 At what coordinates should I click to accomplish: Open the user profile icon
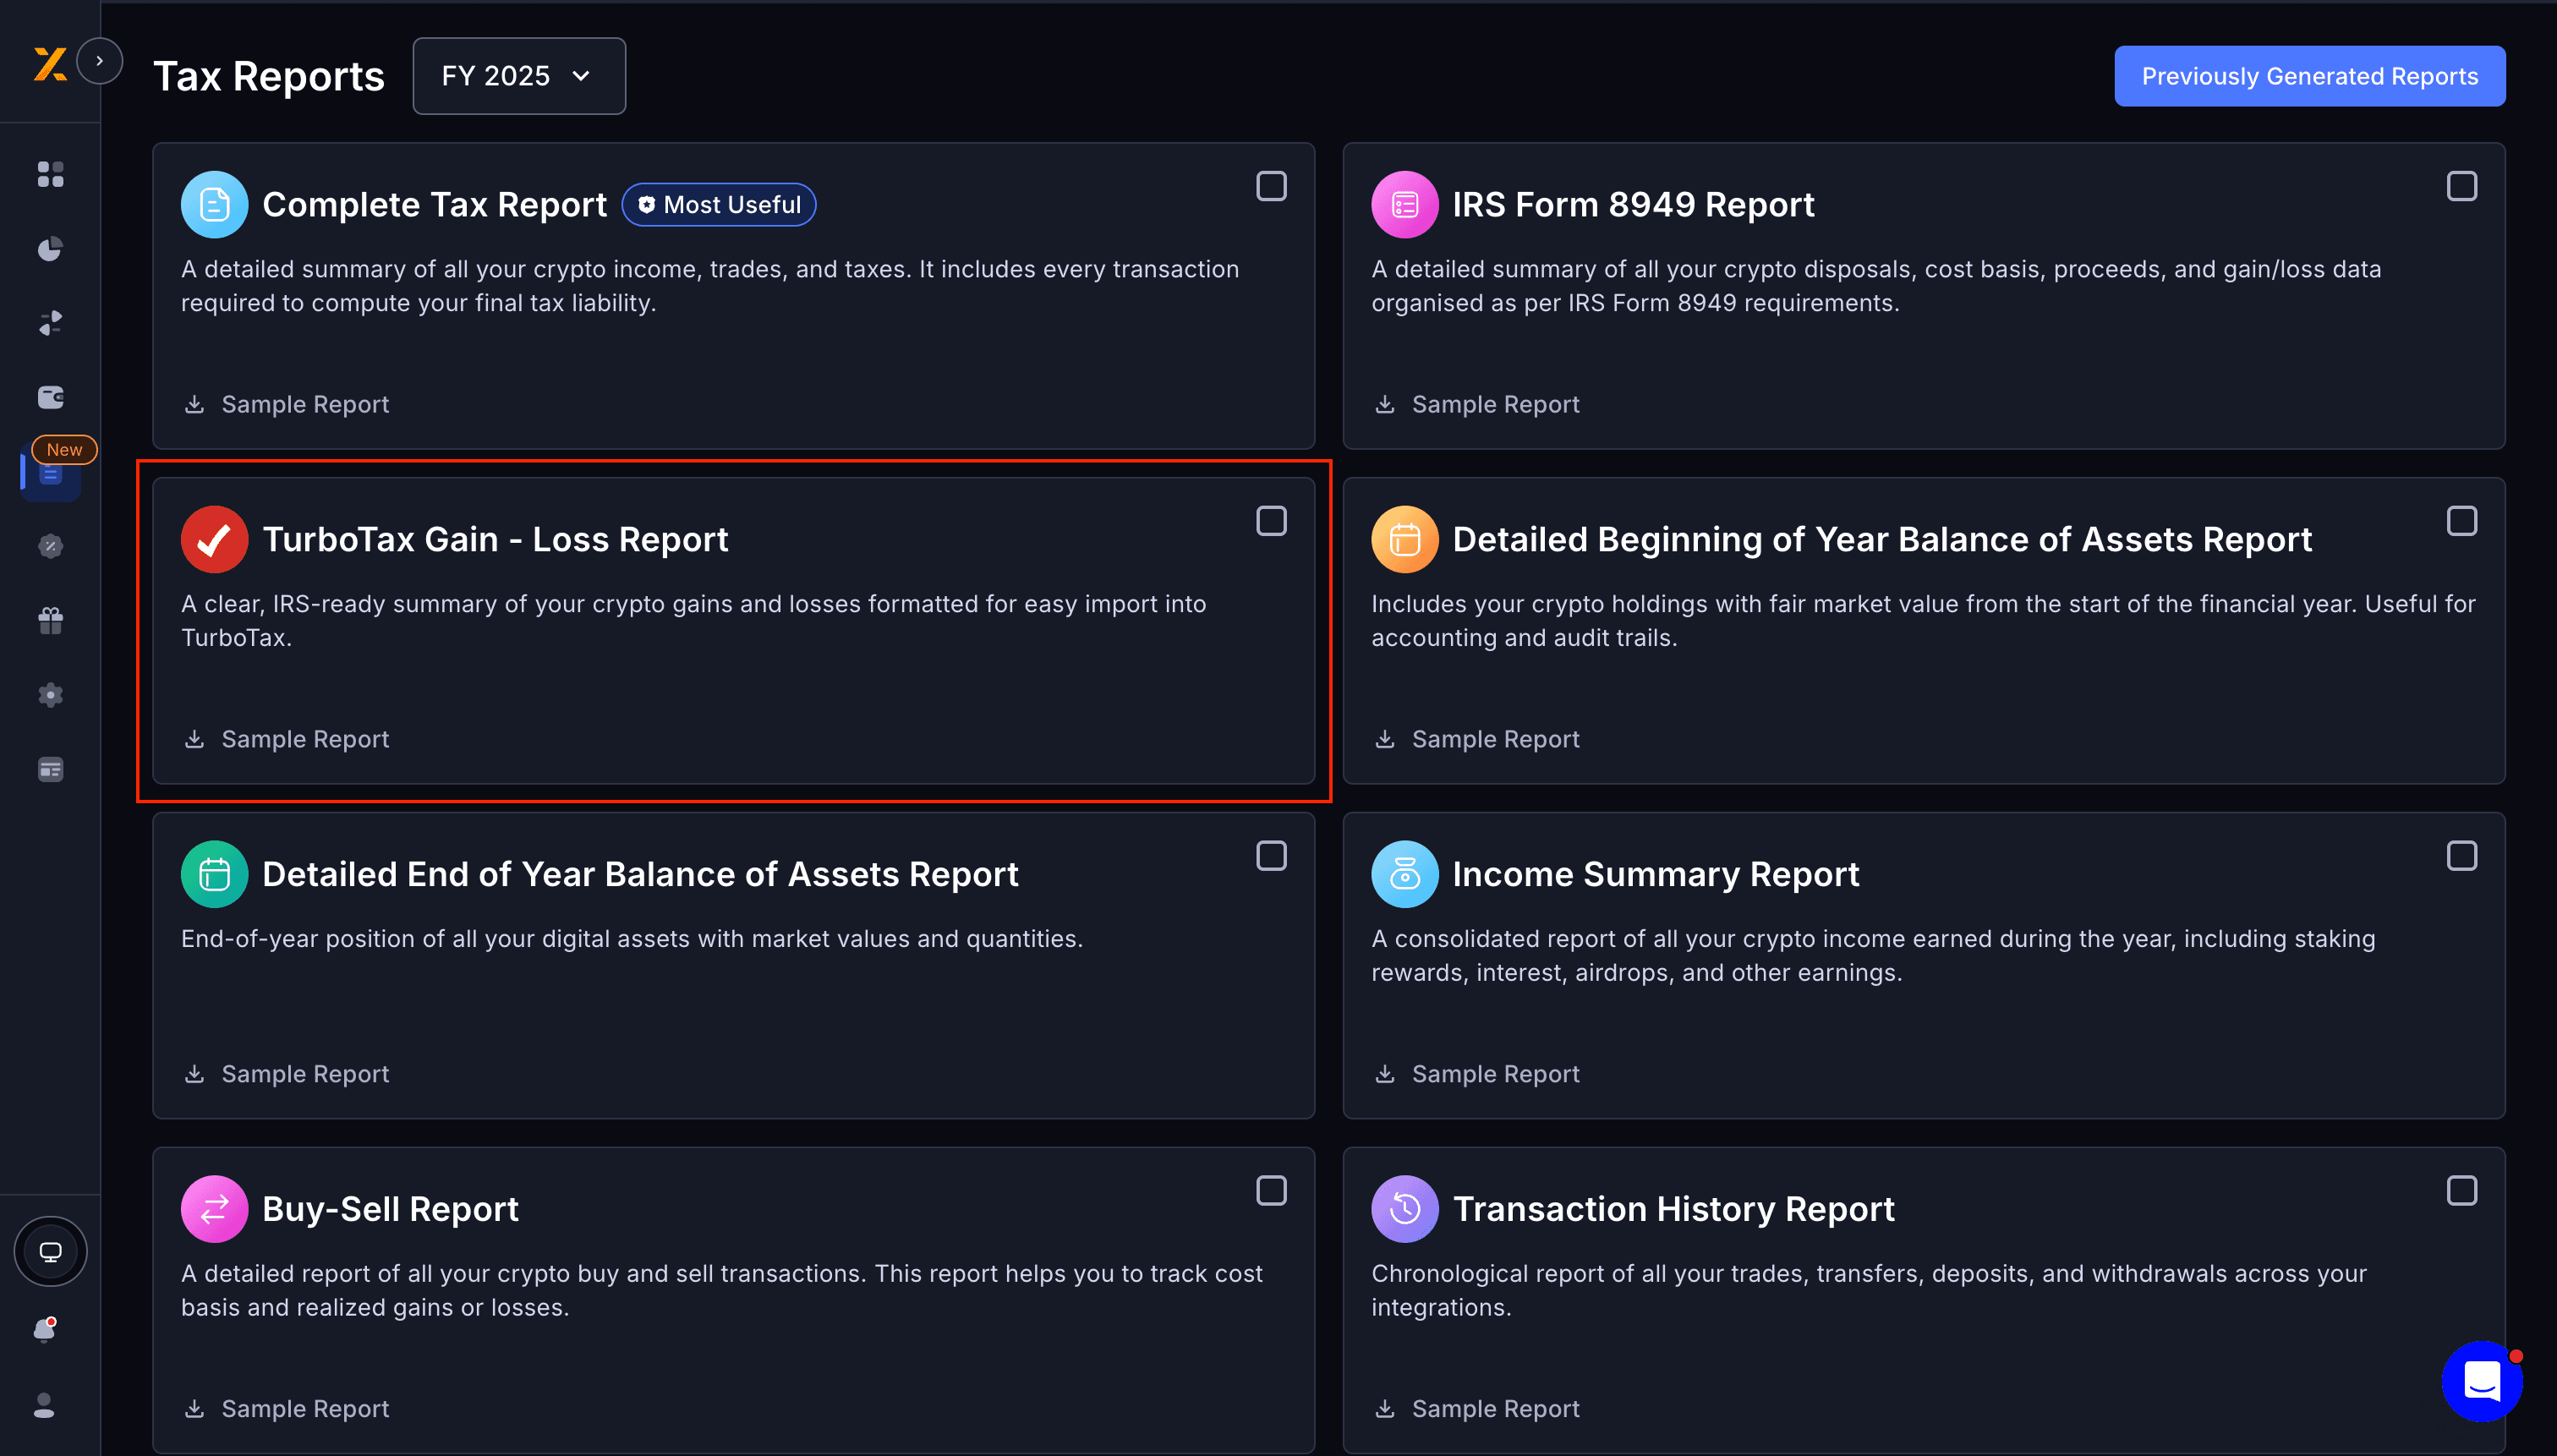click(x=44, y=1405)
